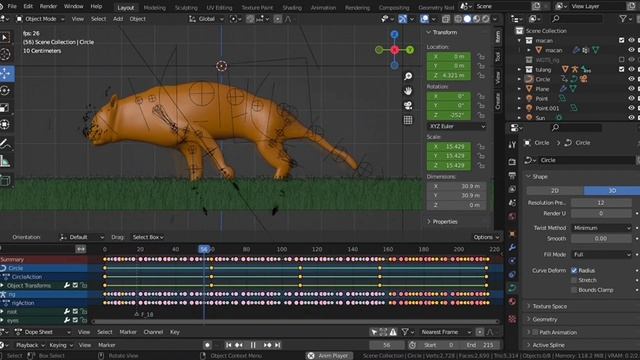Click the pan view hand icon

[408, 91]
